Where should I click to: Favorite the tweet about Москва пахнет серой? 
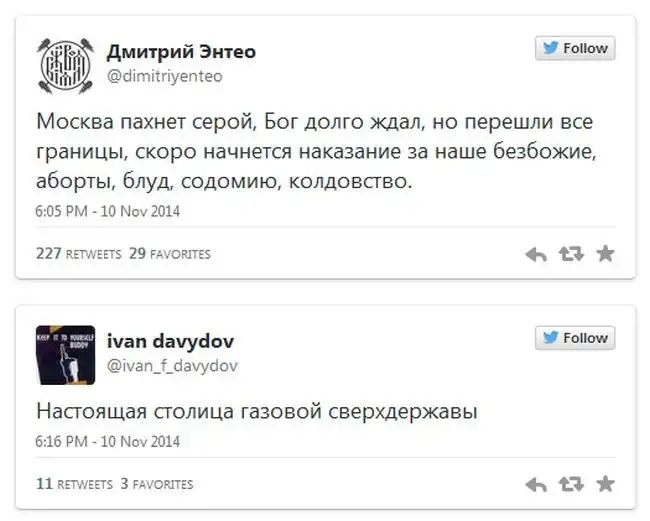point(605,254)
